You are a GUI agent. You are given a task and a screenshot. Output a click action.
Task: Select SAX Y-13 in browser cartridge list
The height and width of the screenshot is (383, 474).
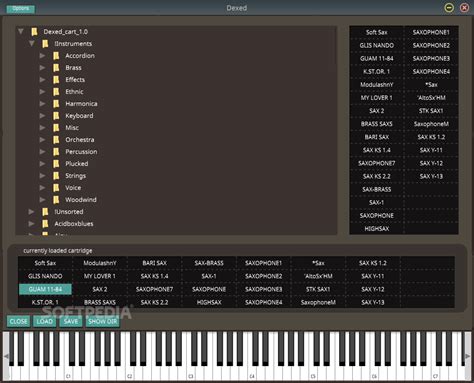[431, 176]
